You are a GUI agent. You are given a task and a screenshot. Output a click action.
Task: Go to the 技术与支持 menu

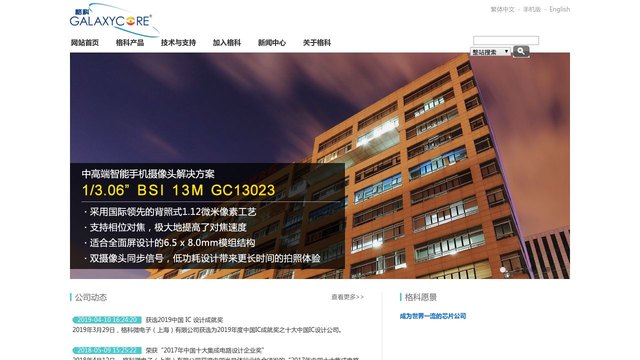point(178,42)
